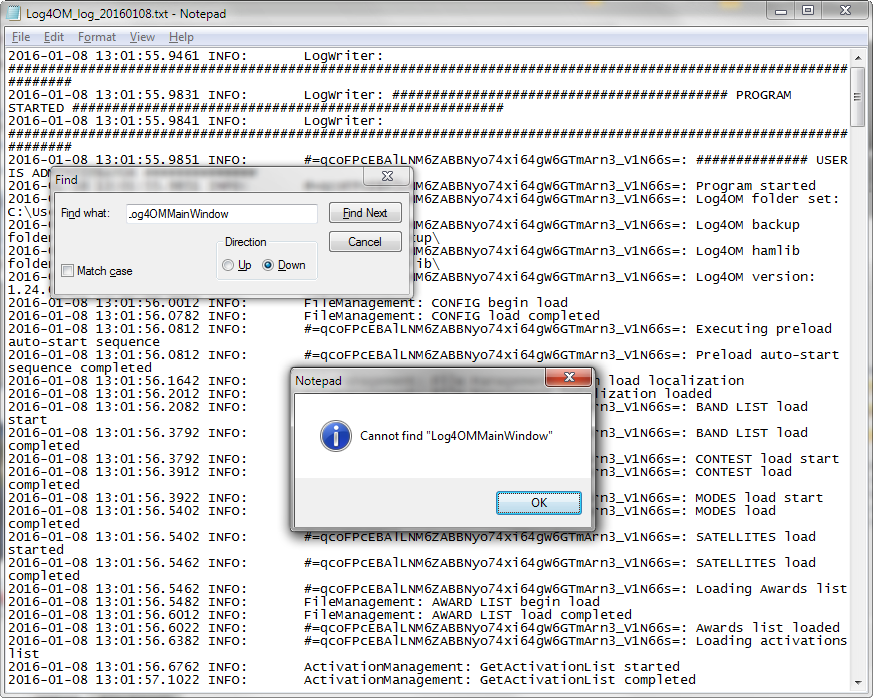Click 'Awards list loaded' log text
Screen dimensions: 873x698
tap(768, 628)
